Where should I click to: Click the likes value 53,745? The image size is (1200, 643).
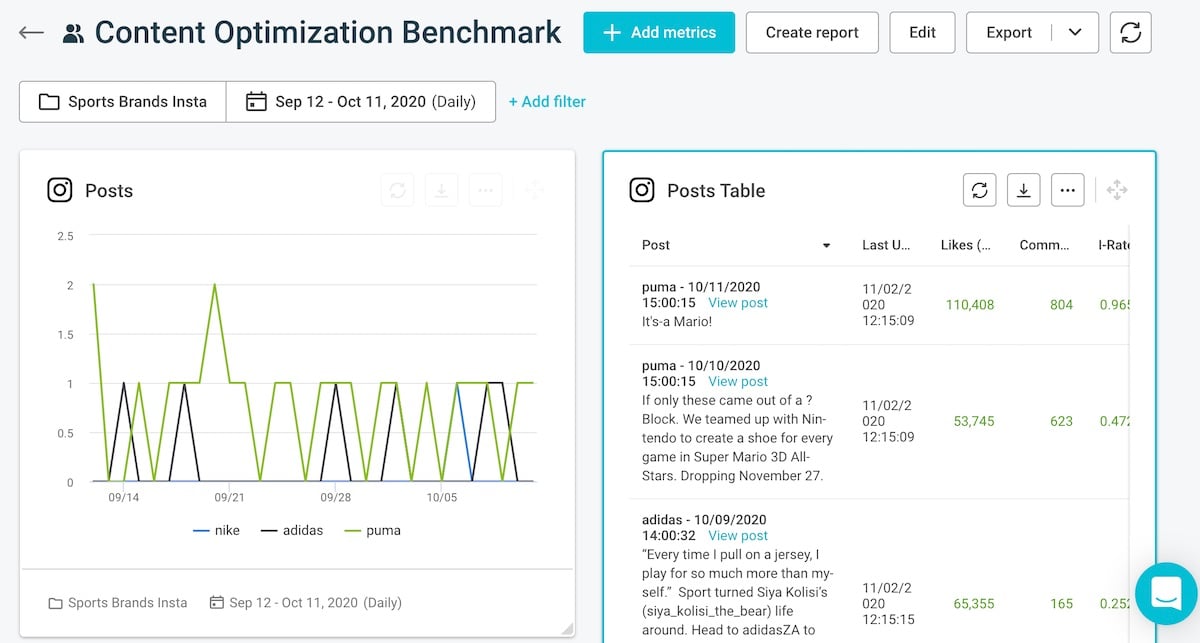tap(974, 421)
